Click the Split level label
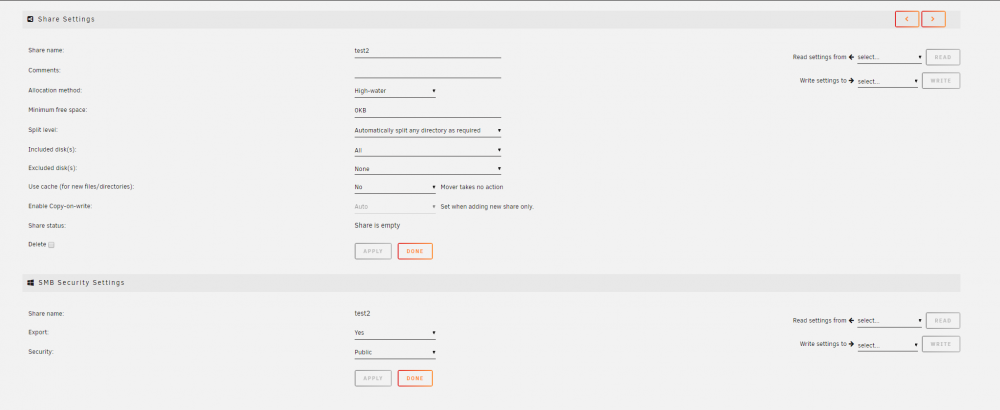Screen dimensions: 1000x410 43,130
